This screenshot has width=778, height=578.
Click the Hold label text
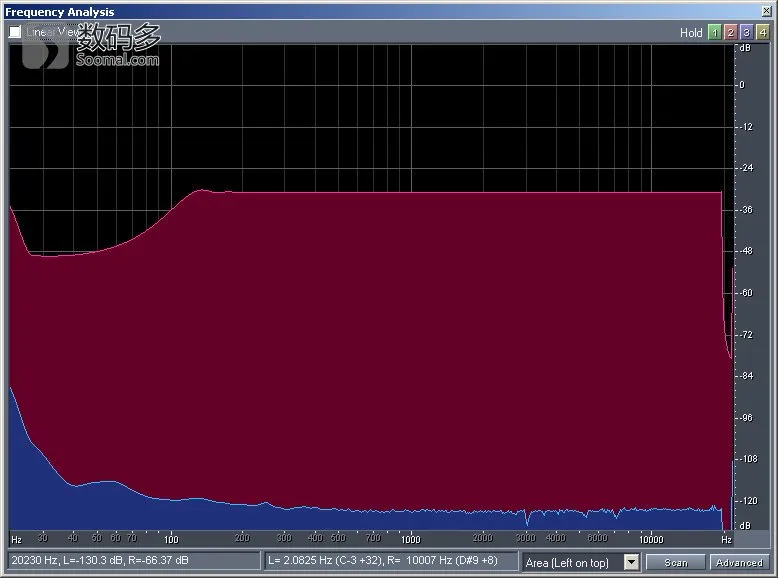coord(691,33)
